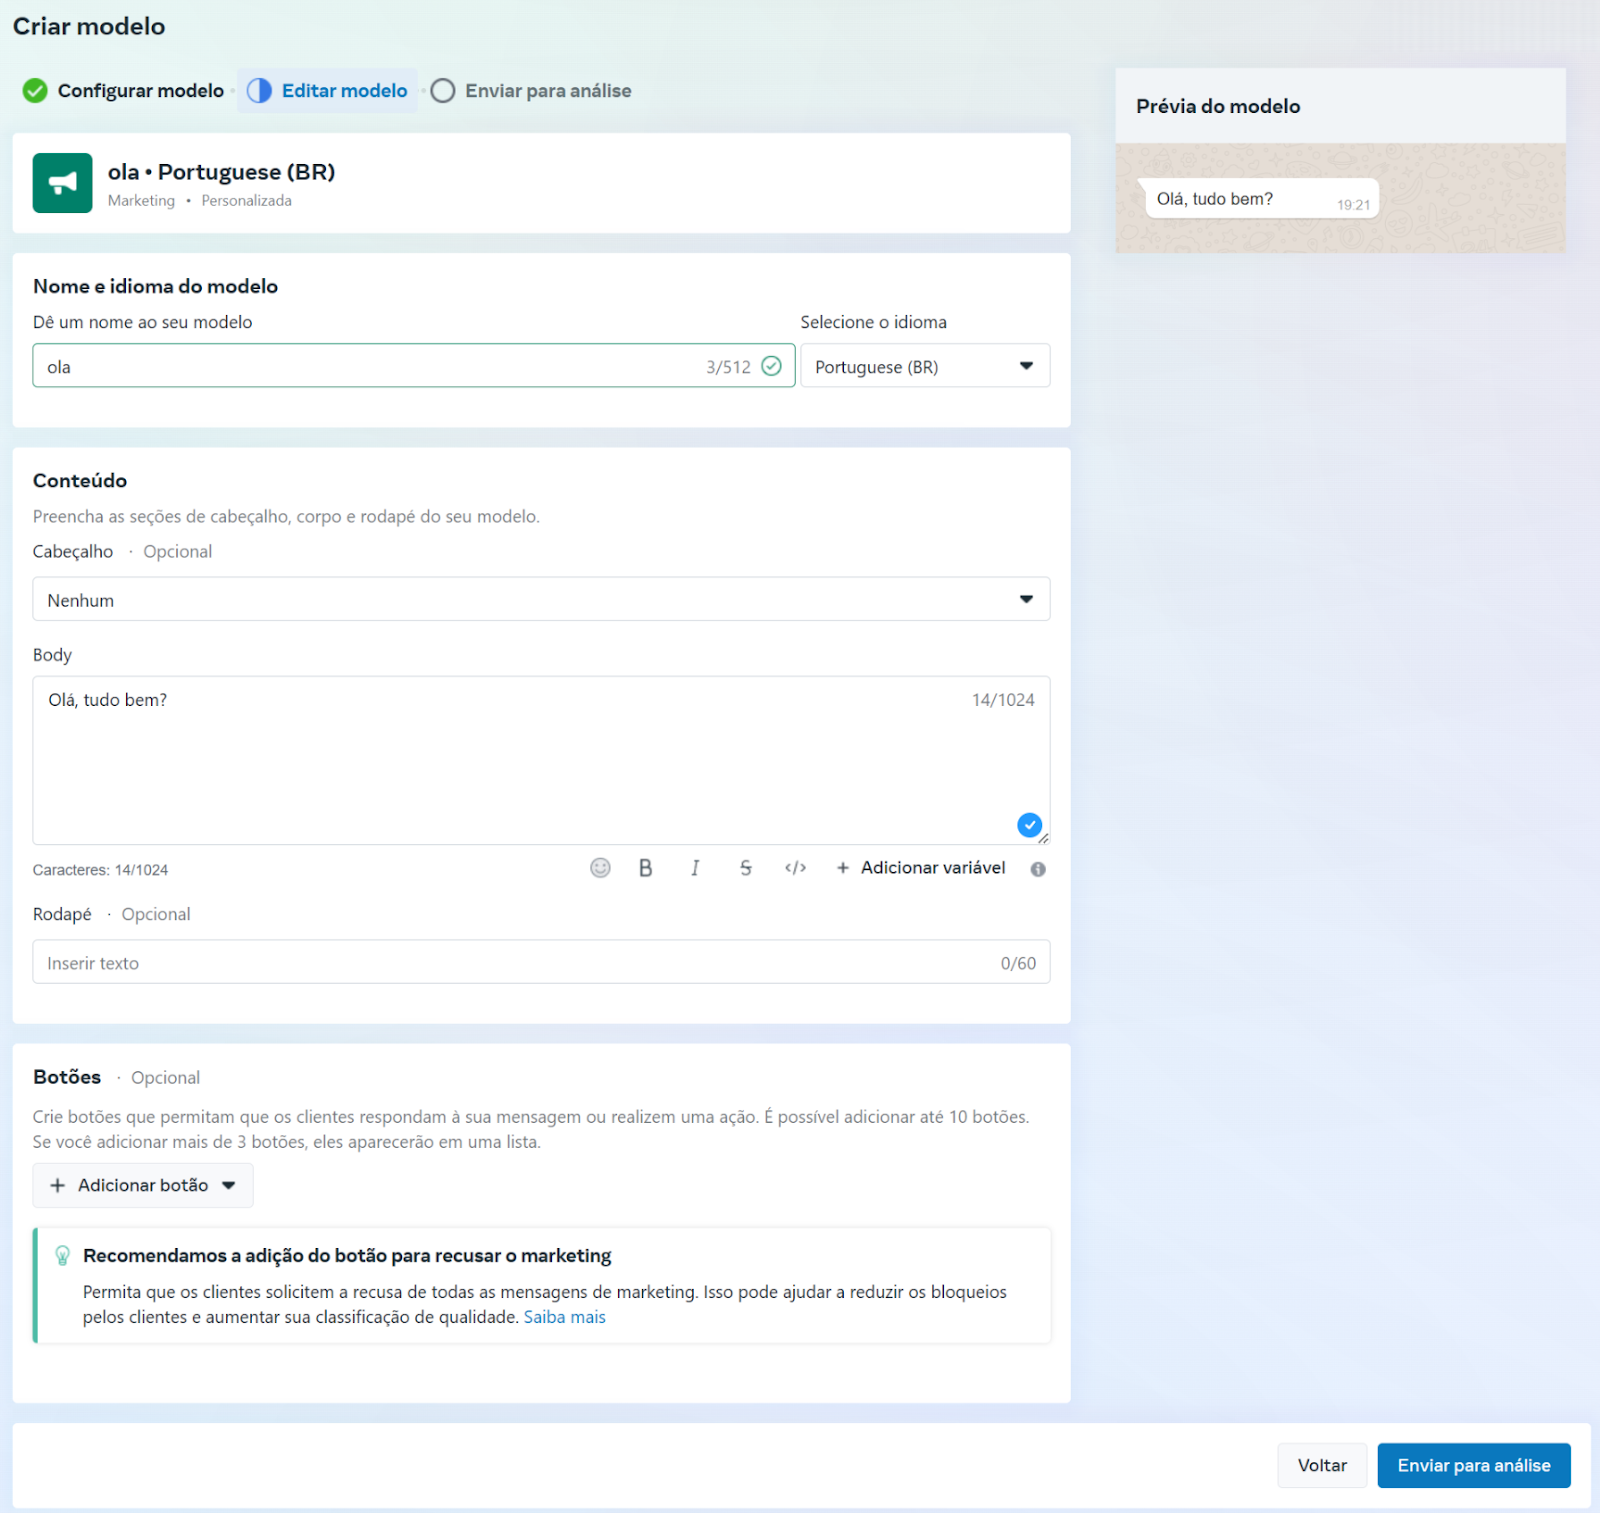Click the 3/512 character counter
Screen dimensions: 1600x1513
(x=728, y=367)
